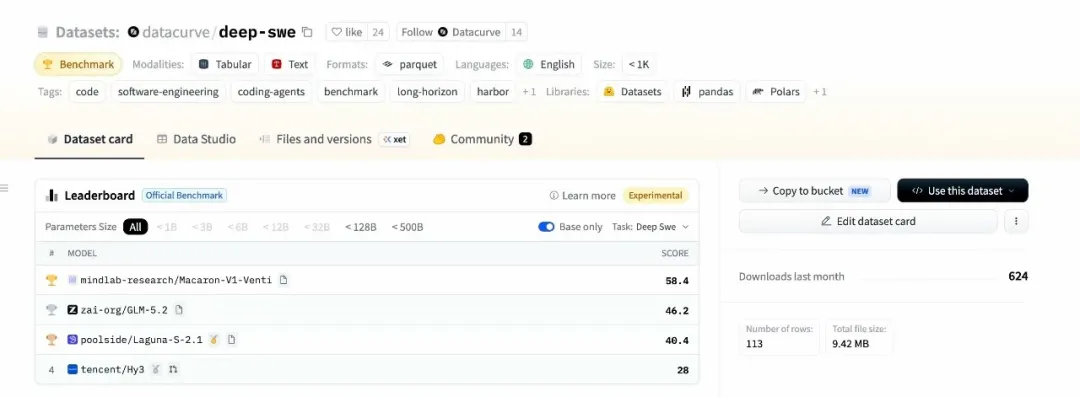The height and width of the screenshot is (397, 1080).
Task: Select the All parameters size filter
Action: 136,227
